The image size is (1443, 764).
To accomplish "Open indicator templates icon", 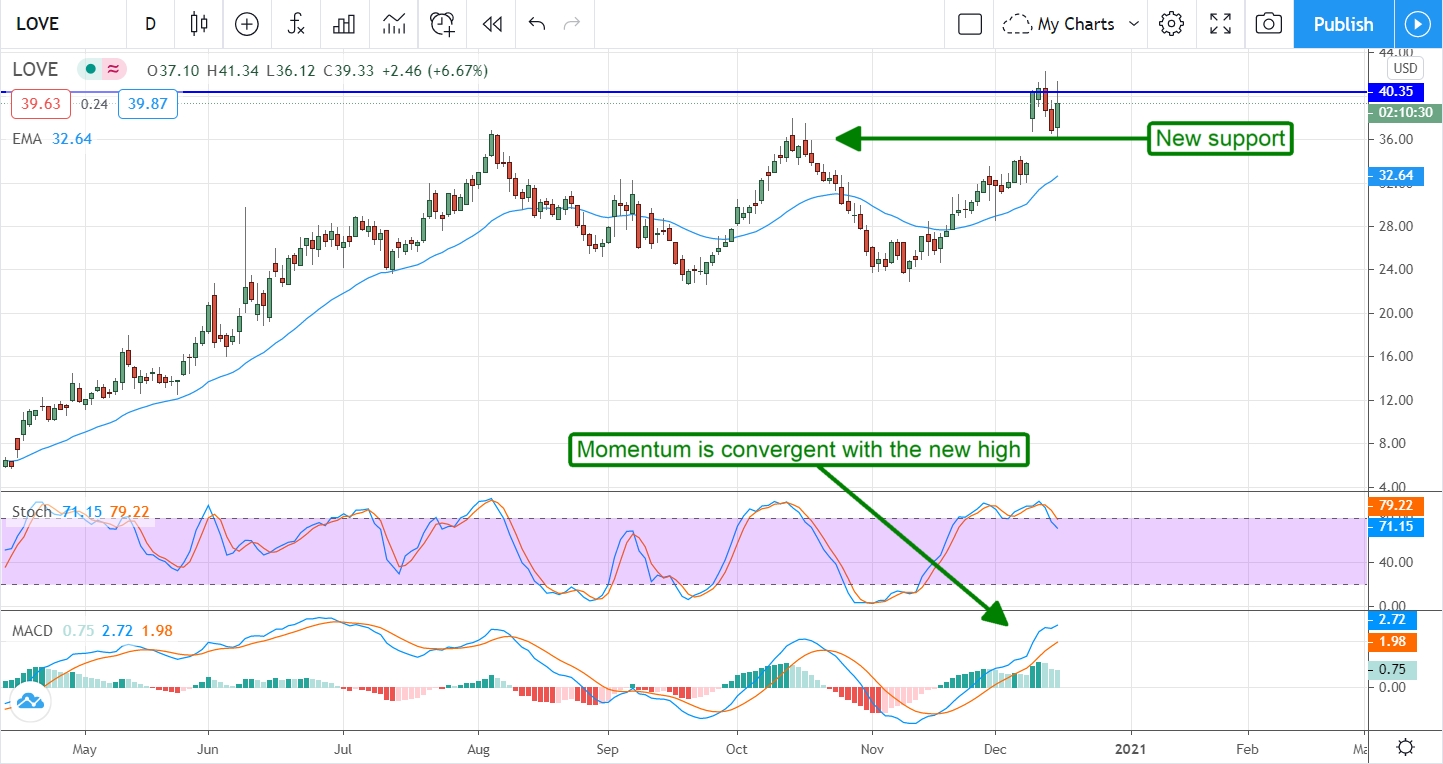I will (393, 24).
